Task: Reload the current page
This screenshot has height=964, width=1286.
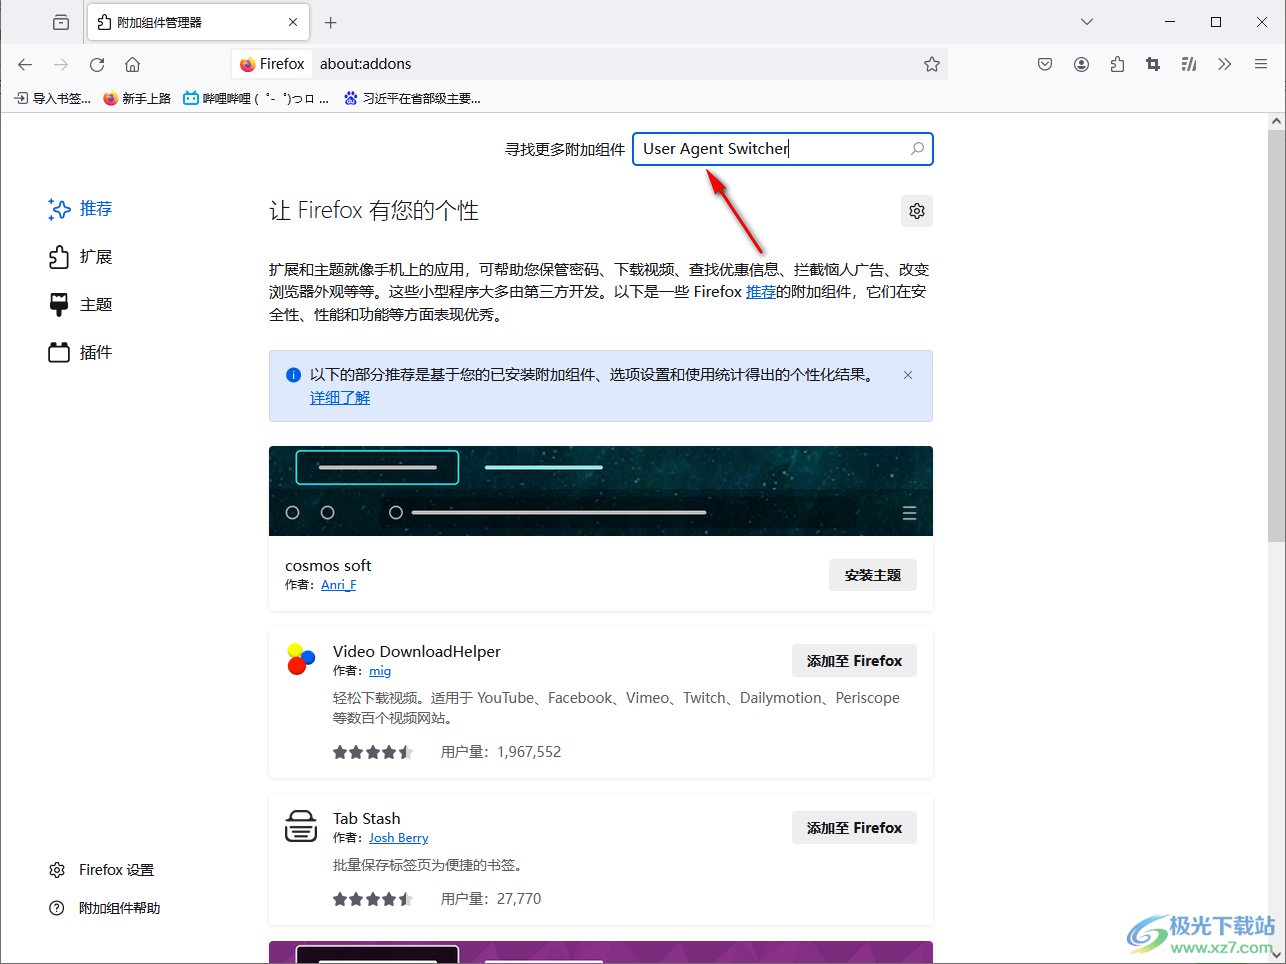Action: [x=97, y=64]
